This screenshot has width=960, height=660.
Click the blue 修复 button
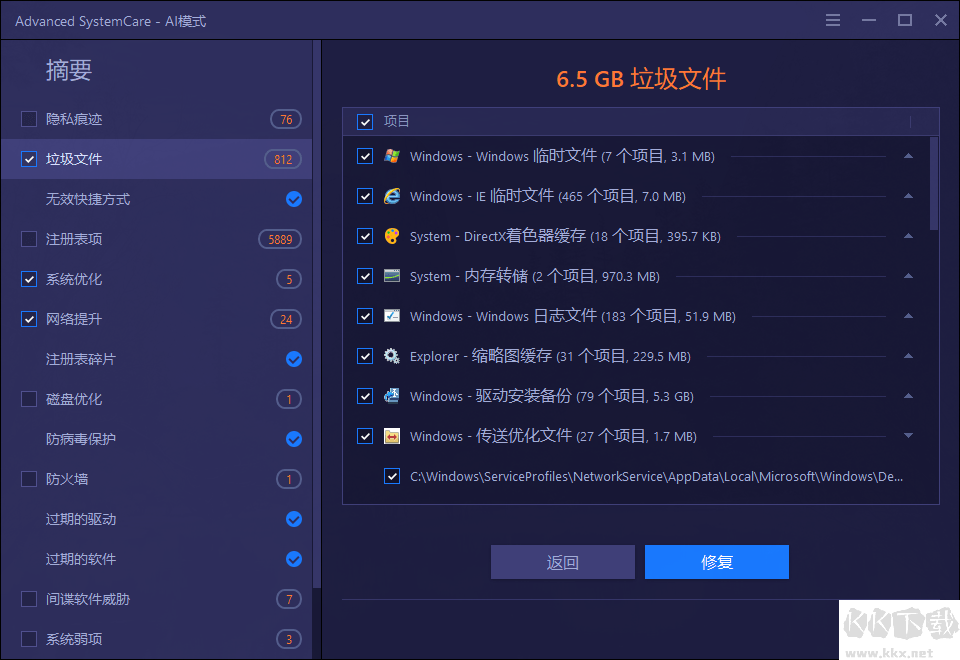716,562
